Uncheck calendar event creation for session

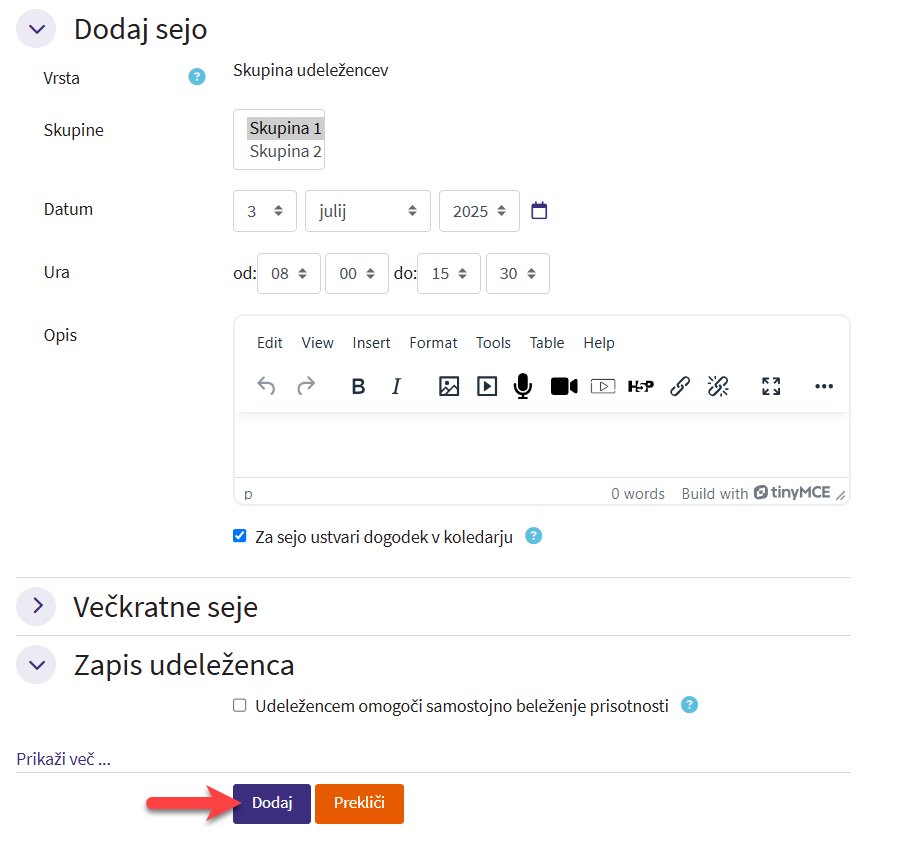(x=240, y=536)
